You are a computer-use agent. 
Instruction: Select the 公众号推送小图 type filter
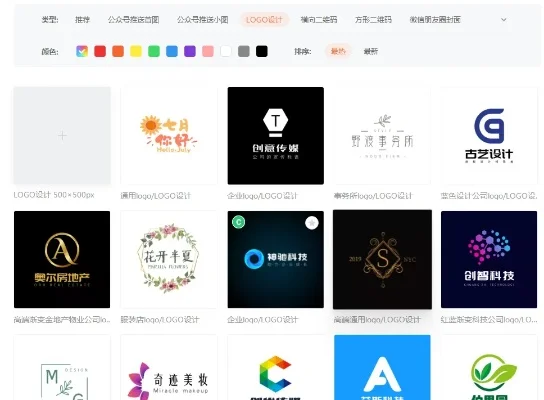click(203, 20)
